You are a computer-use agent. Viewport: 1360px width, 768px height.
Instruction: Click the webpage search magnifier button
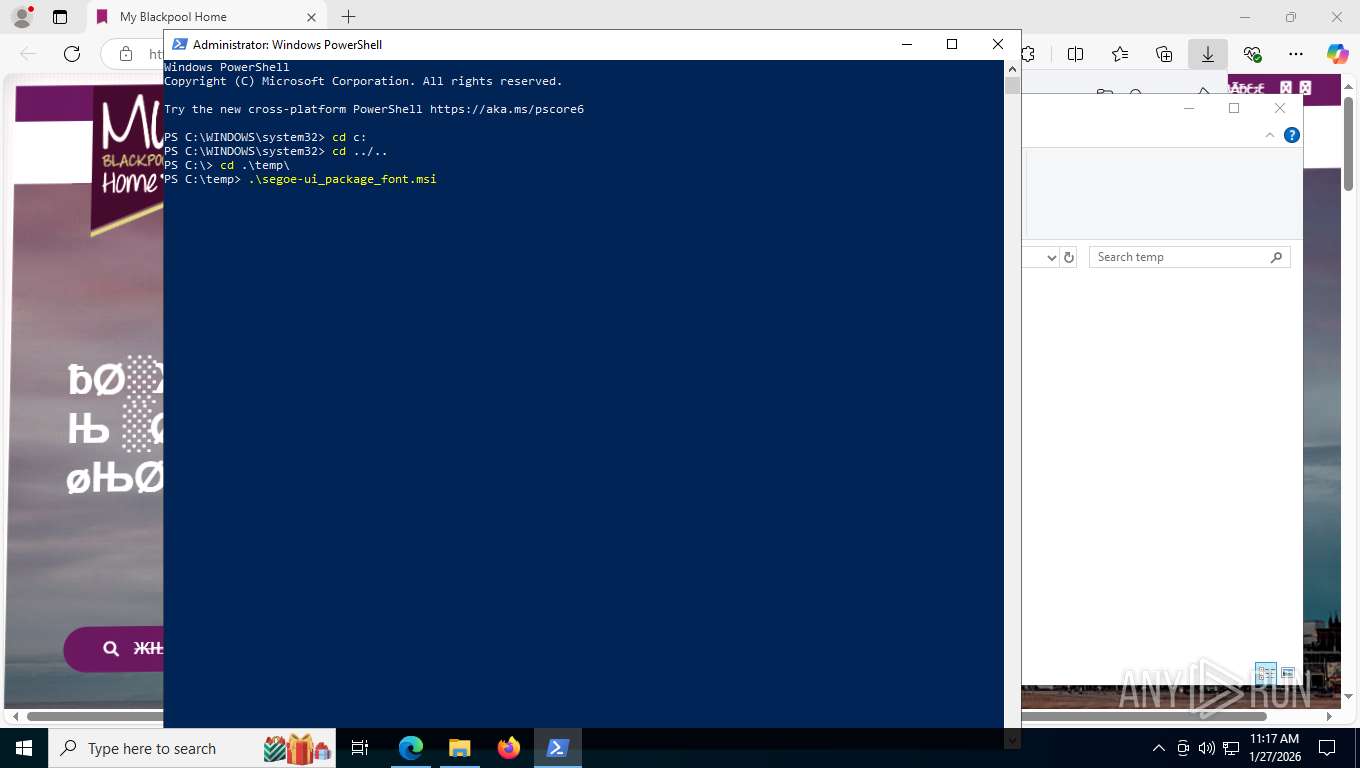click(x=111, y=649)
